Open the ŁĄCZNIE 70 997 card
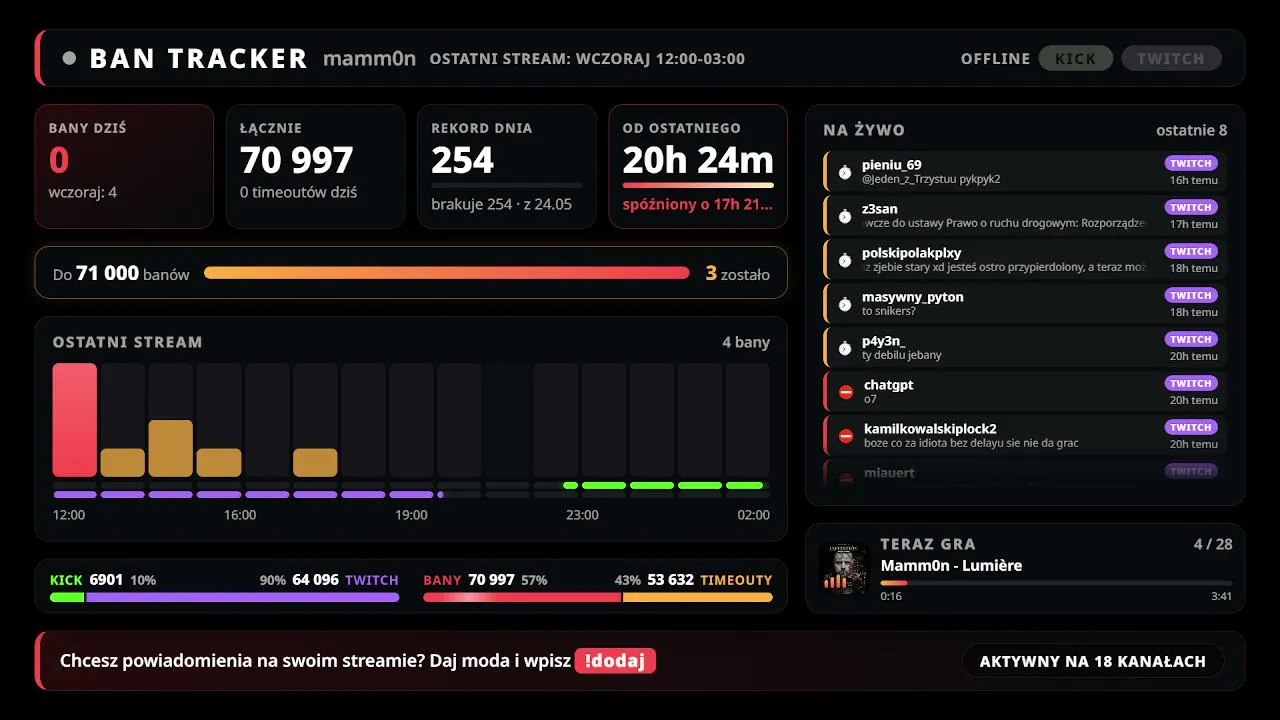The width and height of the screenshot is (1280, 720). point(316,166)
